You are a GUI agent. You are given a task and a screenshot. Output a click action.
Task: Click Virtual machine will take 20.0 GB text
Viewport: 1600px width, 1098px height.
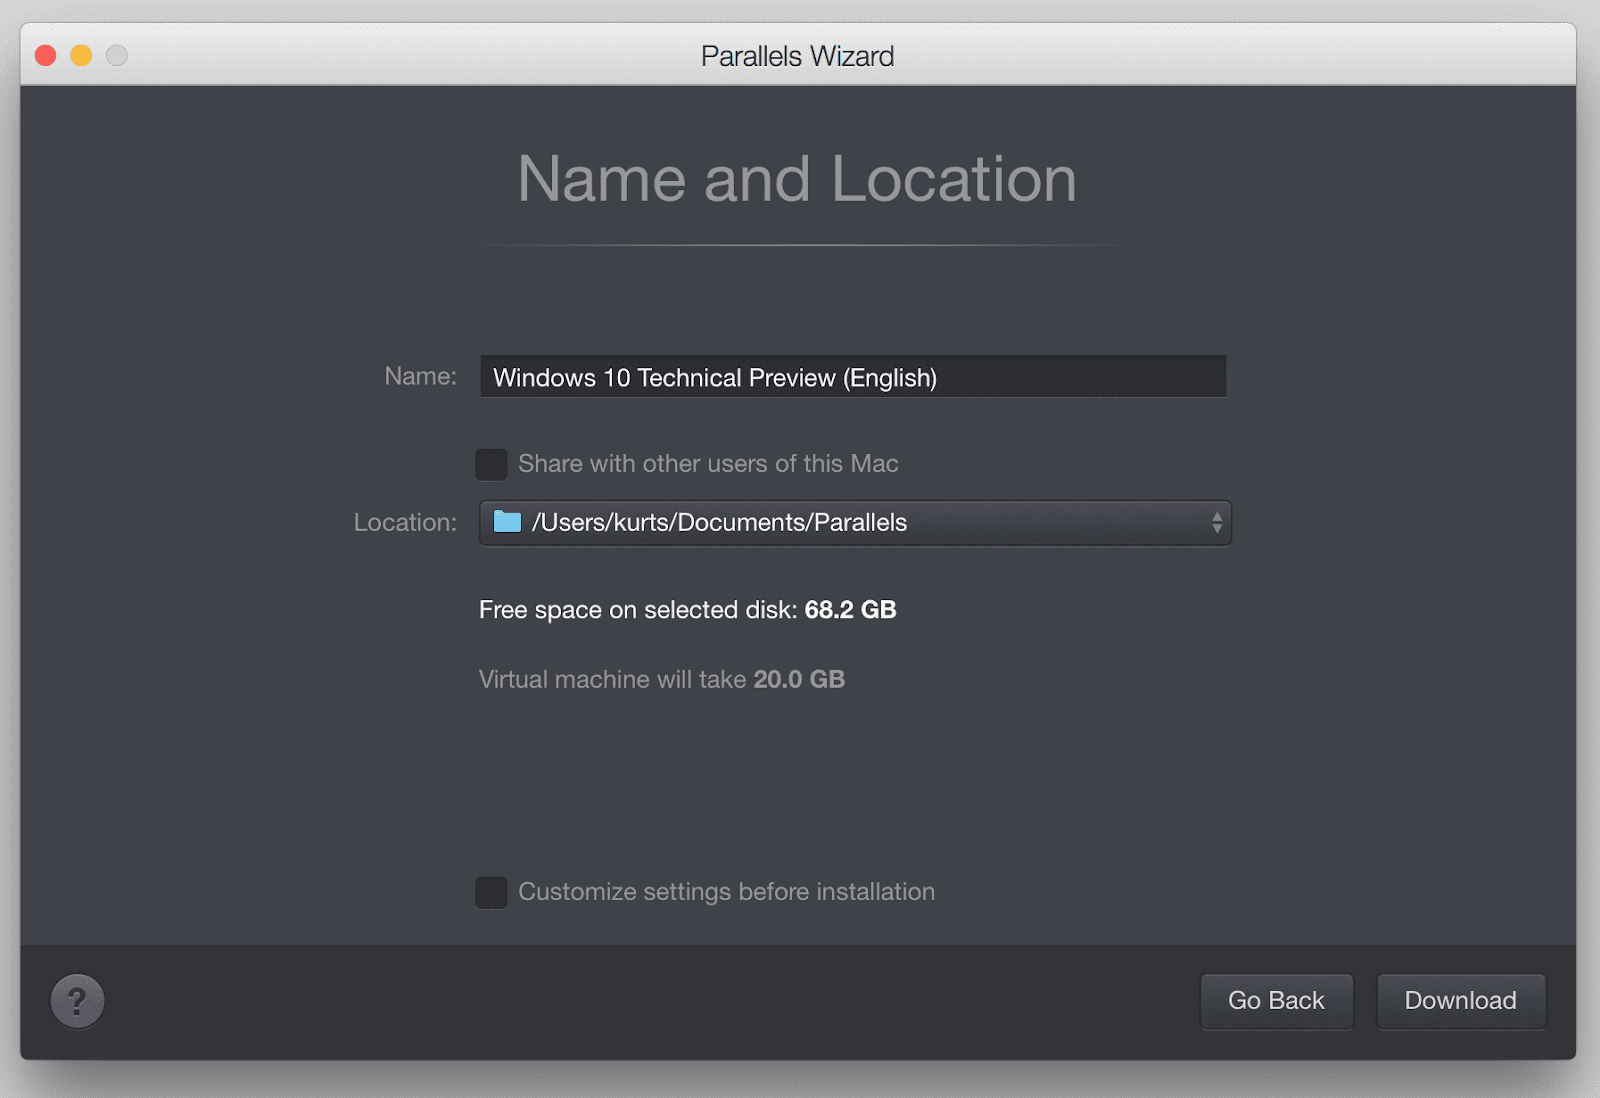click(x=661, y=680)
